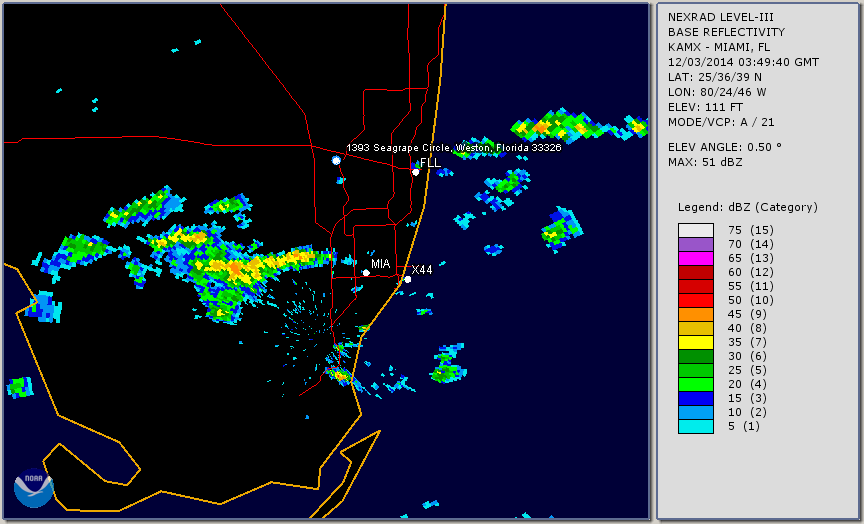Select the 45 dBZ orange swatch
Viewport: 864px width, 524px height.
(696, 314)
